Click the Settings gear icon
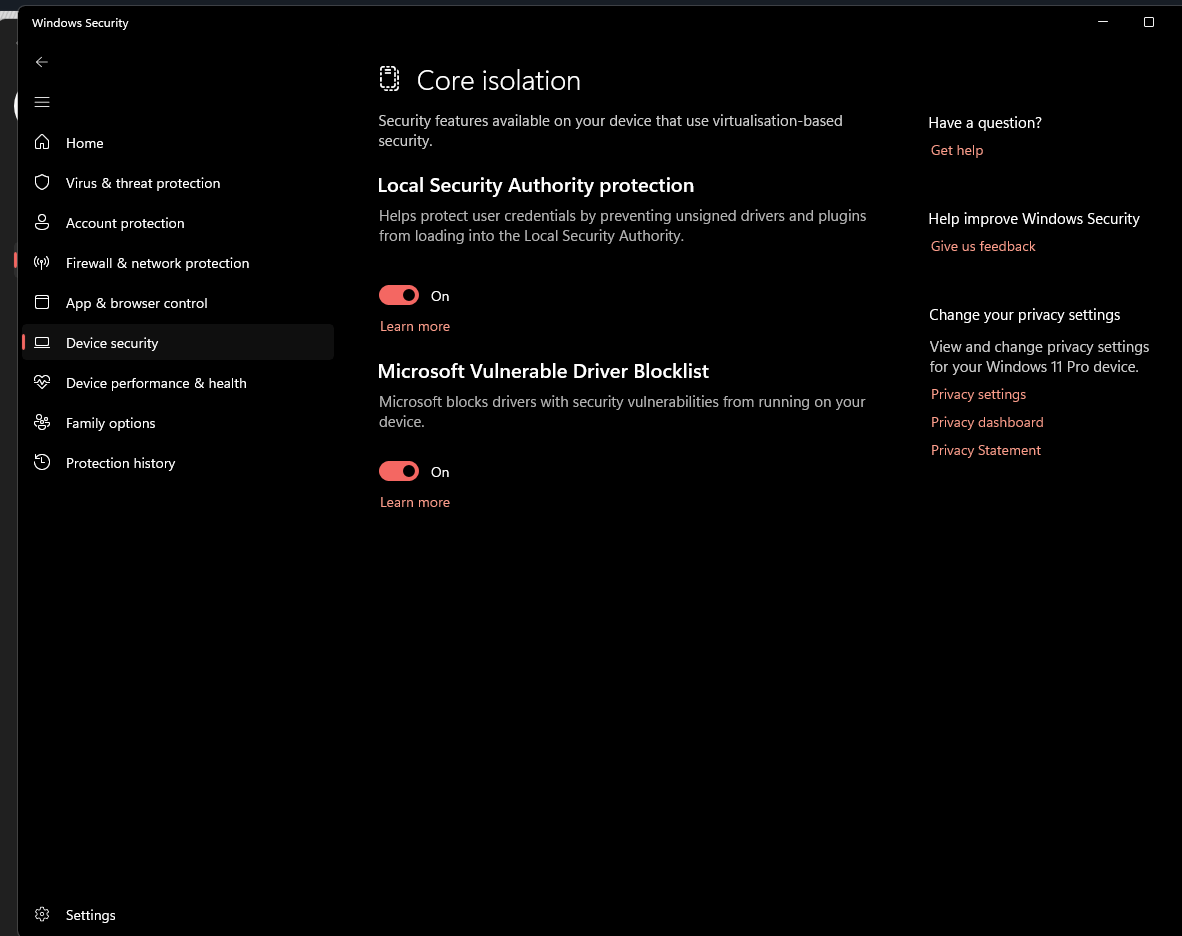Screen dimensions: 1182x936 click(42, 914)
